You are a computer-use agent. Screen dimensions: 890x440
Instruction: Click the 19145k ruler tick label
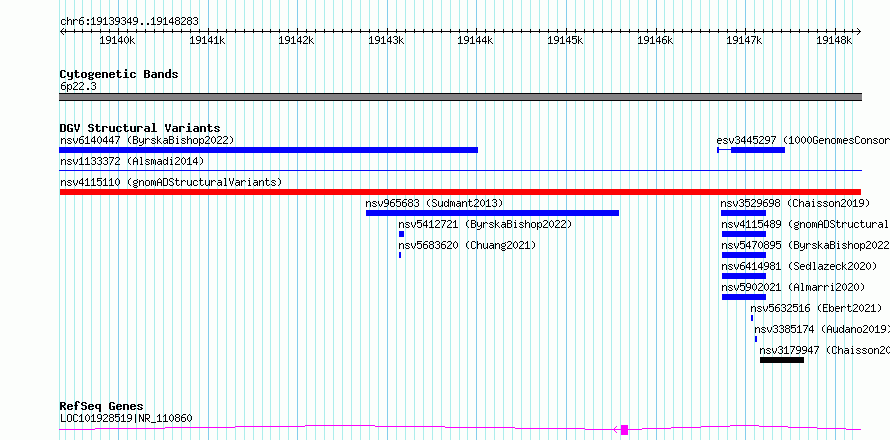pos(565,40)
